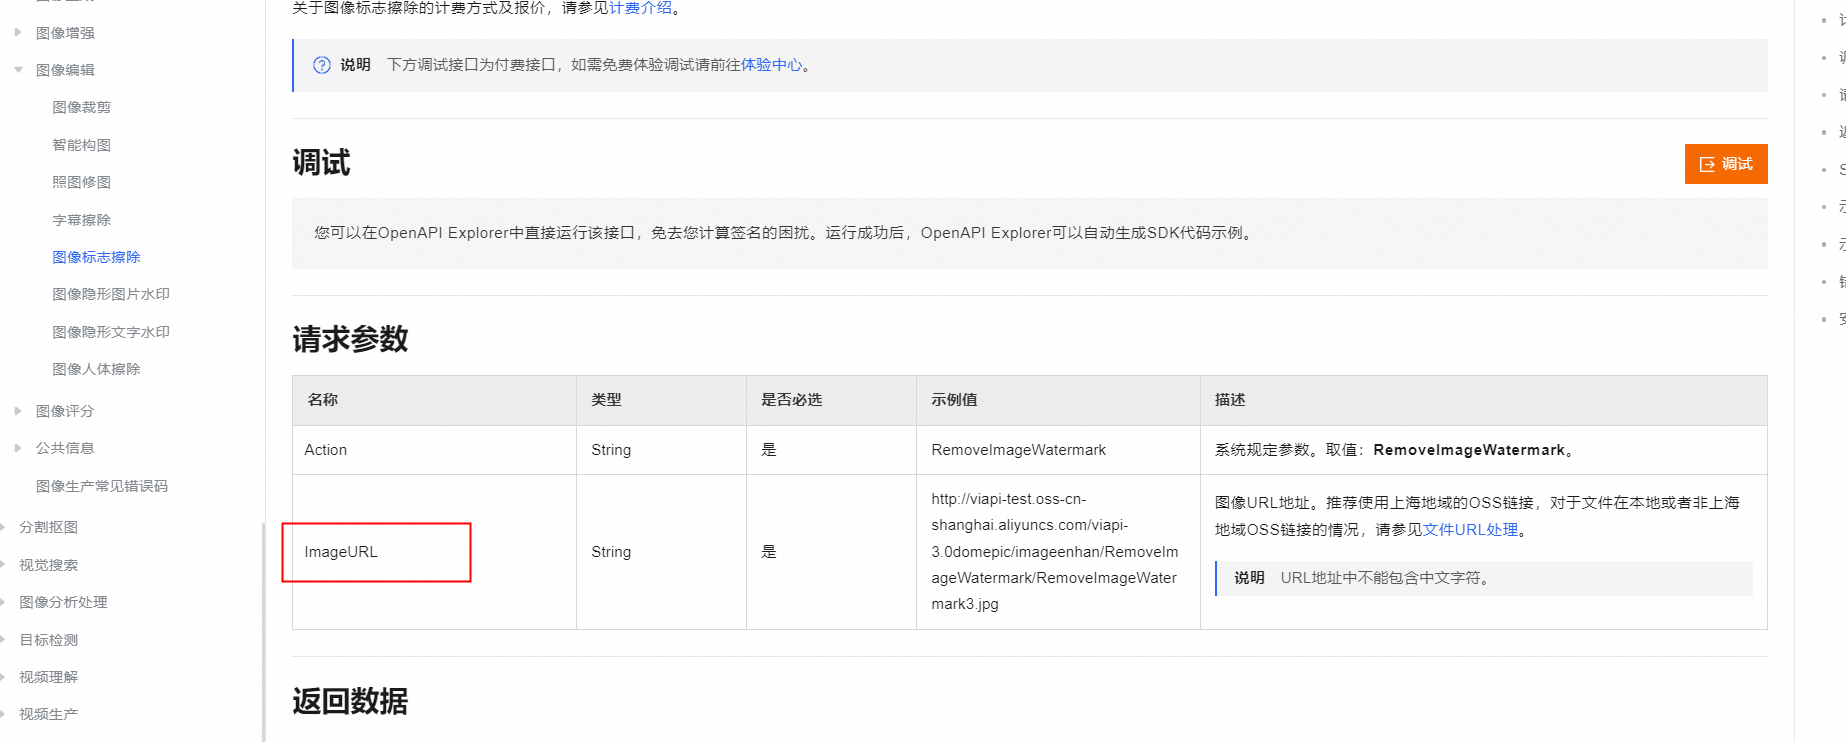This screenshot has width=1846, height=742.
Task: Select the active 图像标志擦除 sidebar item
Action: 96,257
